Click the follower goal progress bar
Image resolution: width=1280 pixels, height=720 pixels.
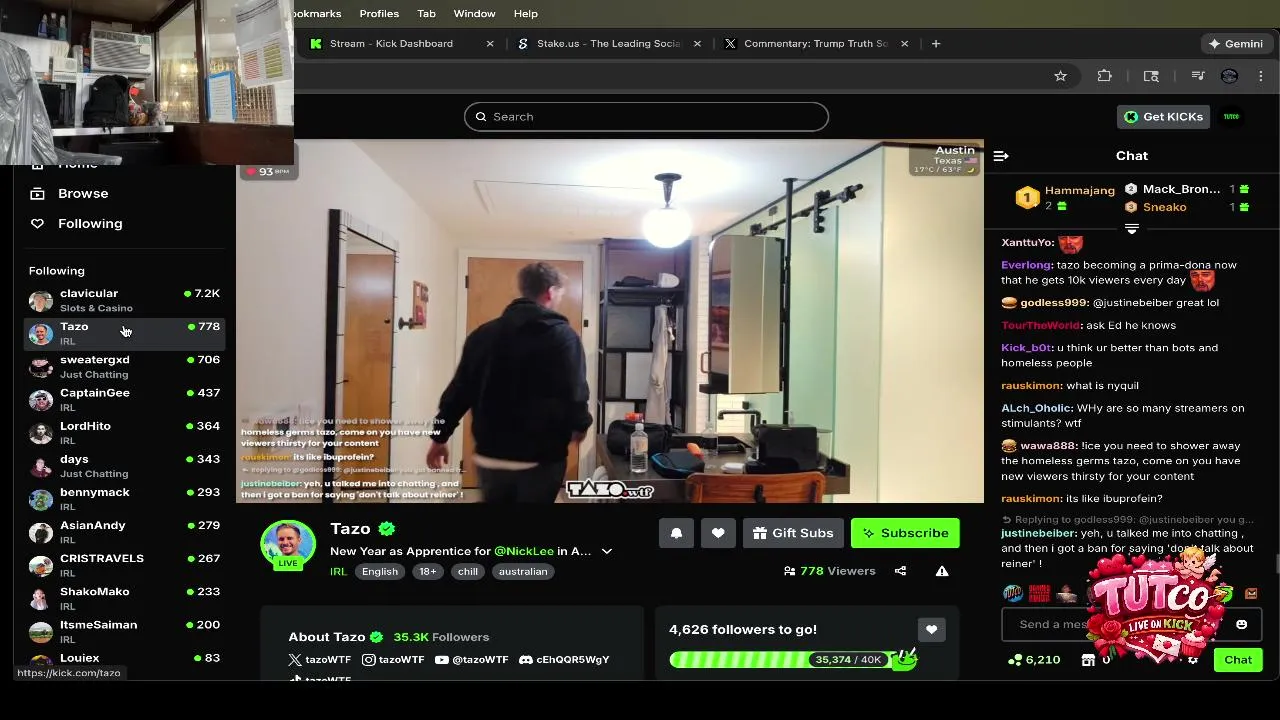(792, 660)
